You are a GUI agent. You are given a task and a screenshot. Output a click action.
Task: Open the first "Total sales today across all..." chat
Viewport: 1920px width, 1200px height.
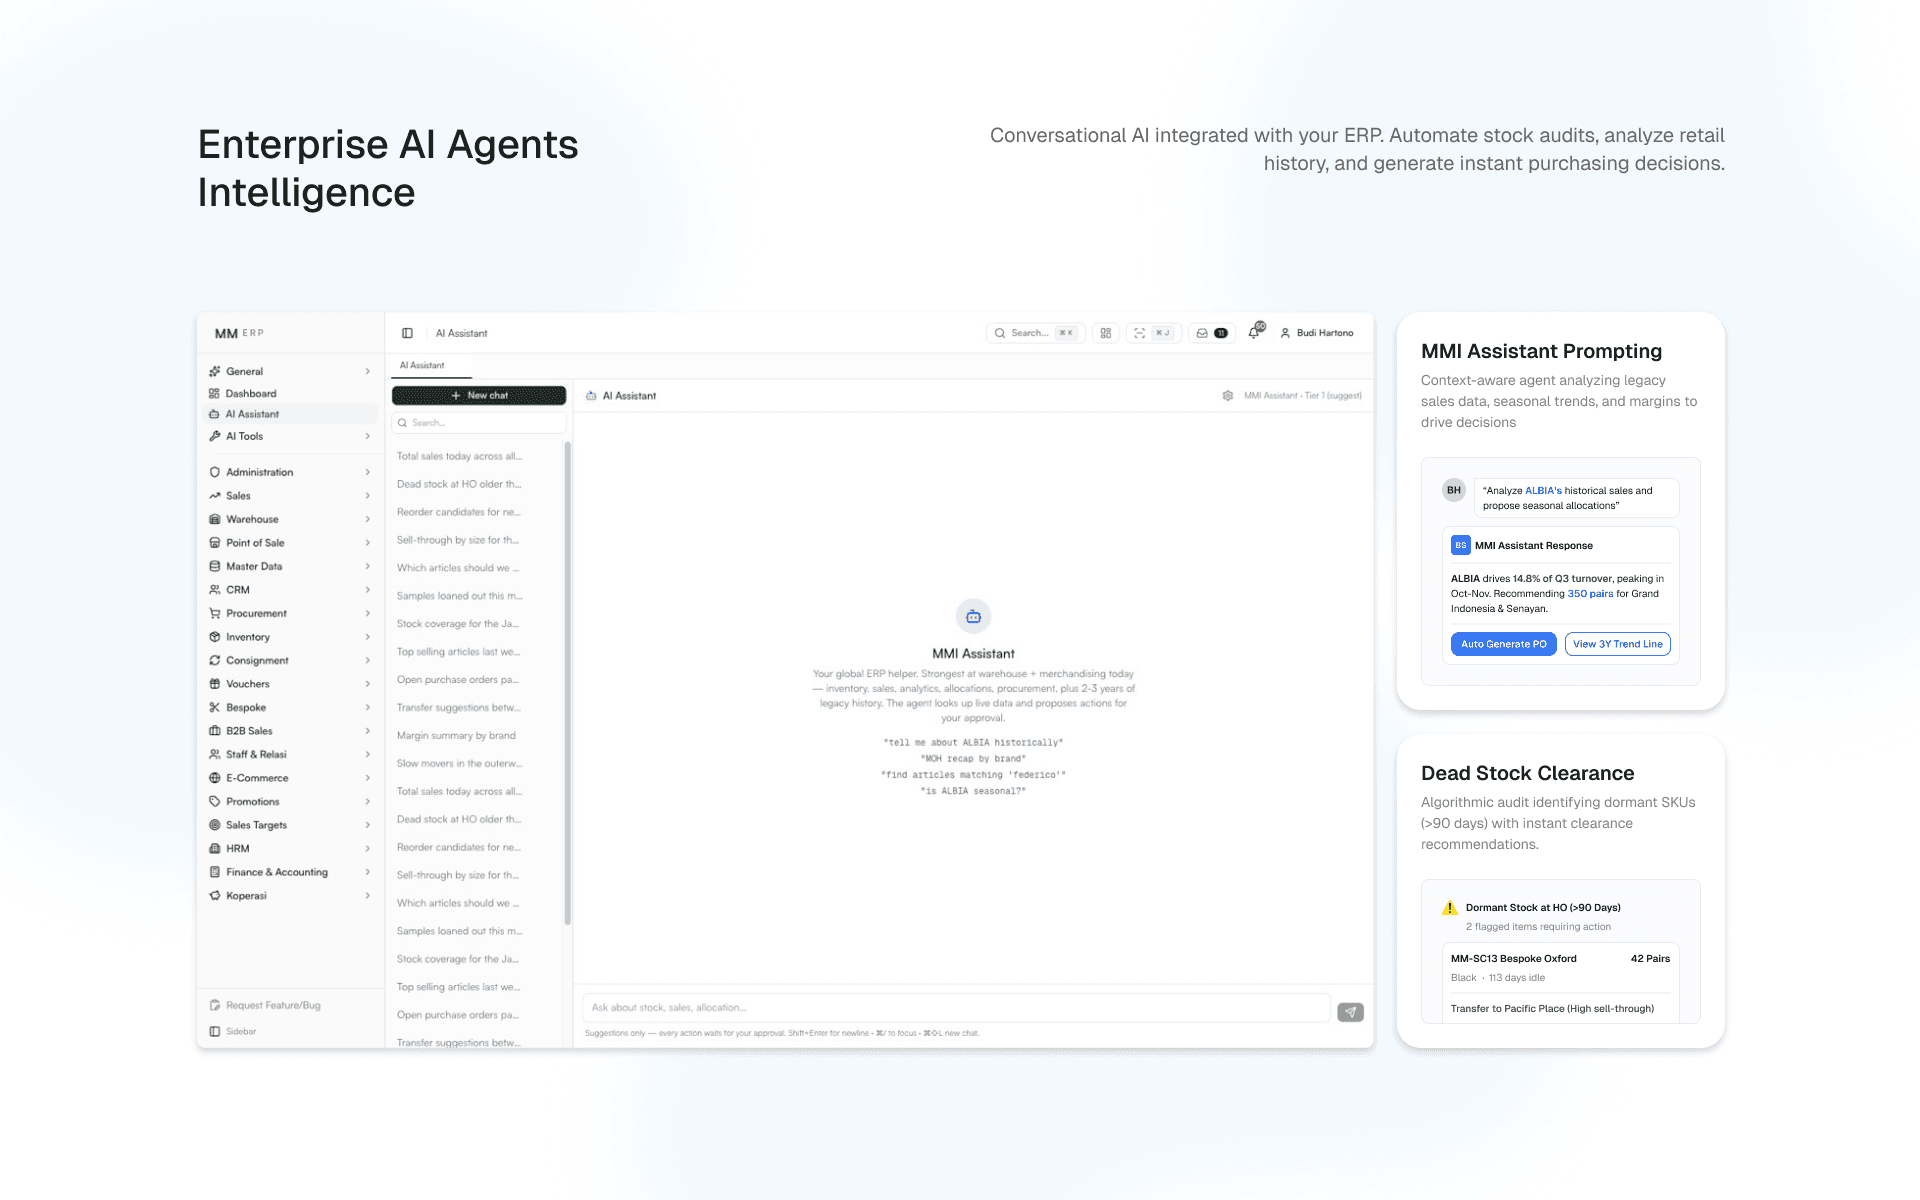[x=459, y=456]
